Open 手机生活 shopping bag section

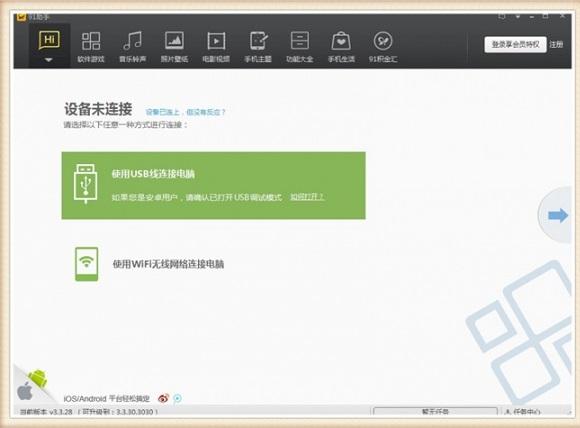pyautogui.click(x=341, y=46)
